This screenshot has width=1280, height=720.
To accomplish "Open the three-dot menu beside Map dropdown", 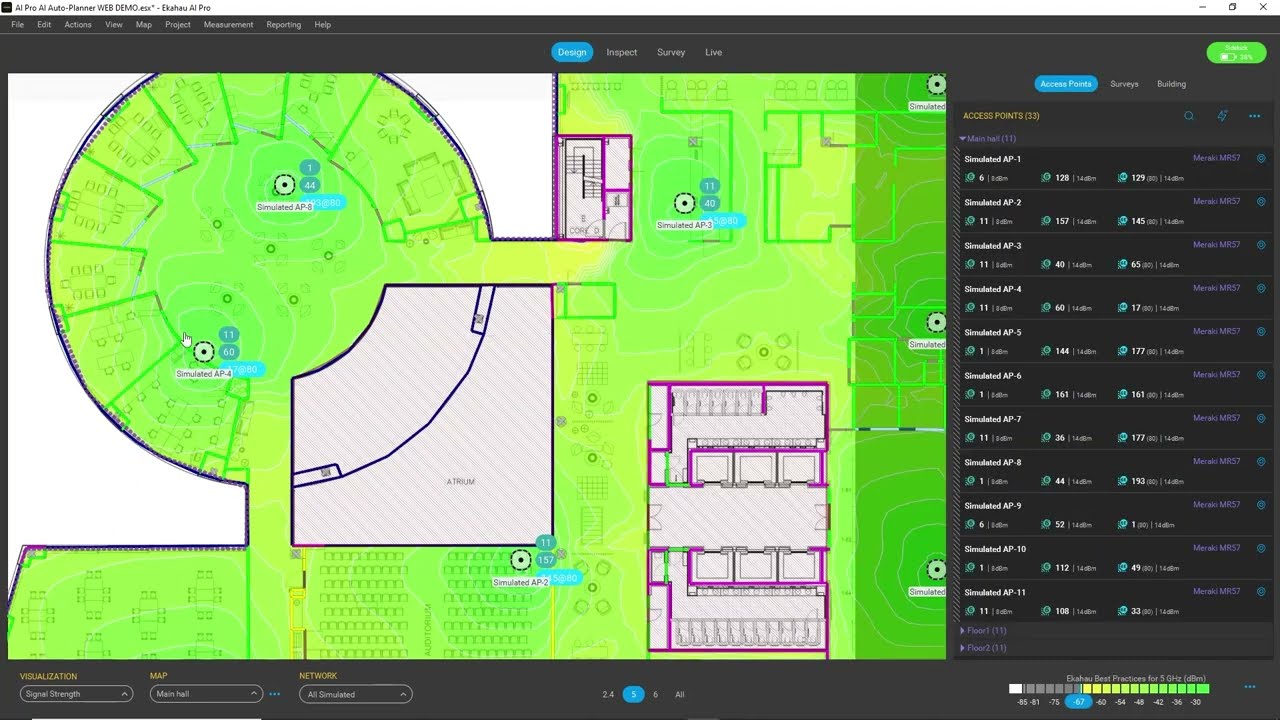I will click(x=275, y=694).
